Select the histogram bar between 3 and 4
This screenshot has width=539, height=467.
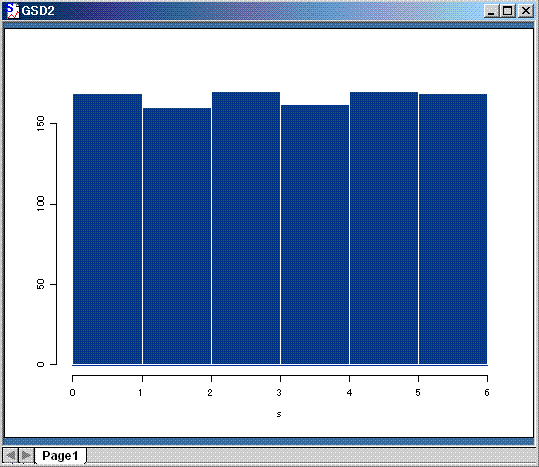coord(315,234)
